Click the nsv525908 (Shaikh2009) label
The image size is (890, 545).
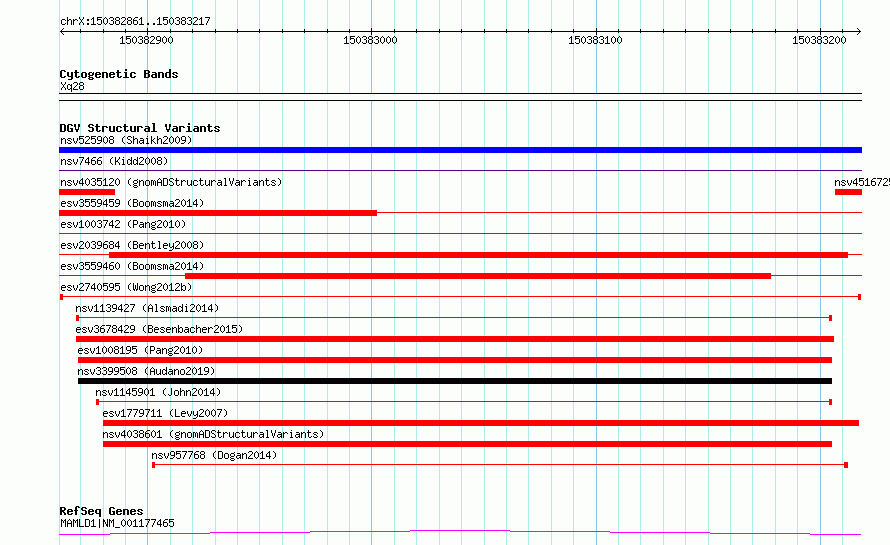[x=126, y=140]
